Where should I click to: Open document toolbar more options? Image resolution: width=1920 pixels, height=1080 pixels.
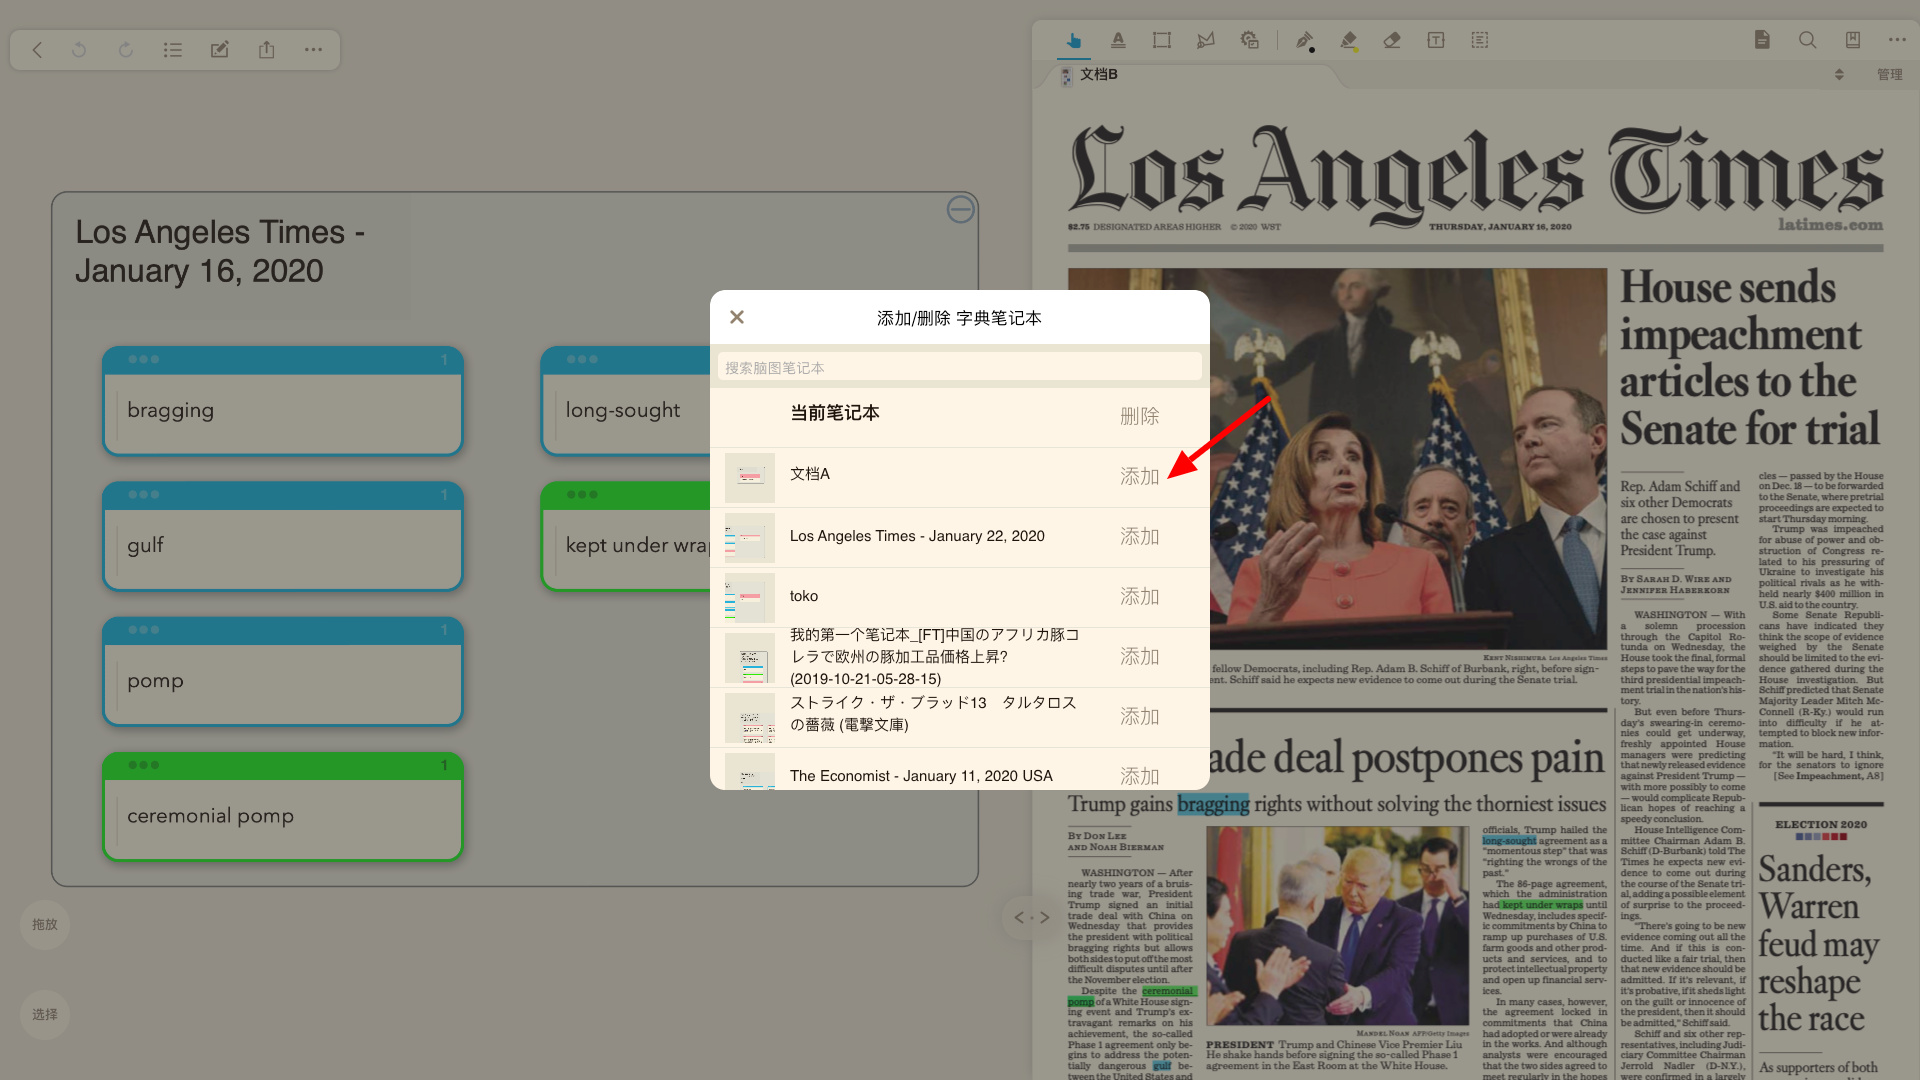click(x=1897, y=40)
